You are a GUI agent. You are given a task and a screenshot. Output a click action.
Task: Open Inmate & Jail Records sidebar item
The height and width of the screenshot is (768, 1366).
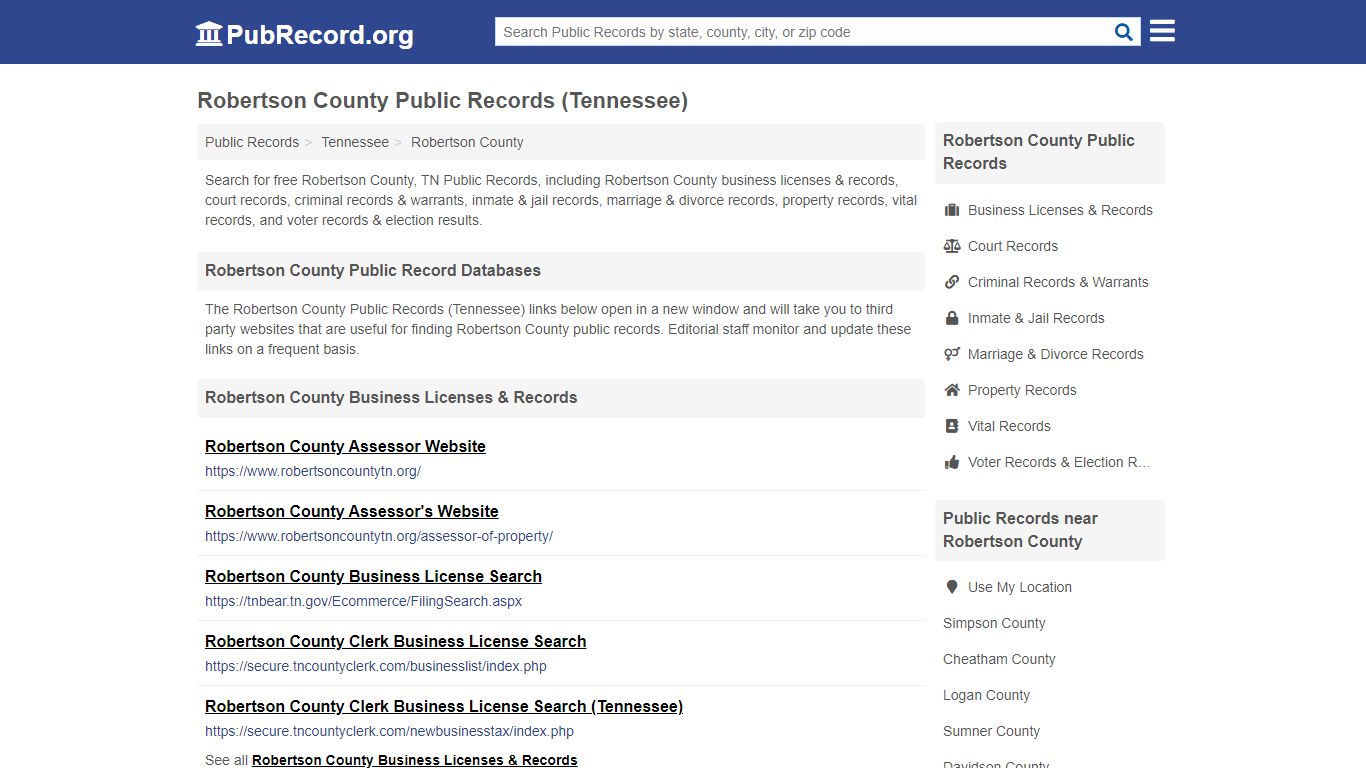1036,318
